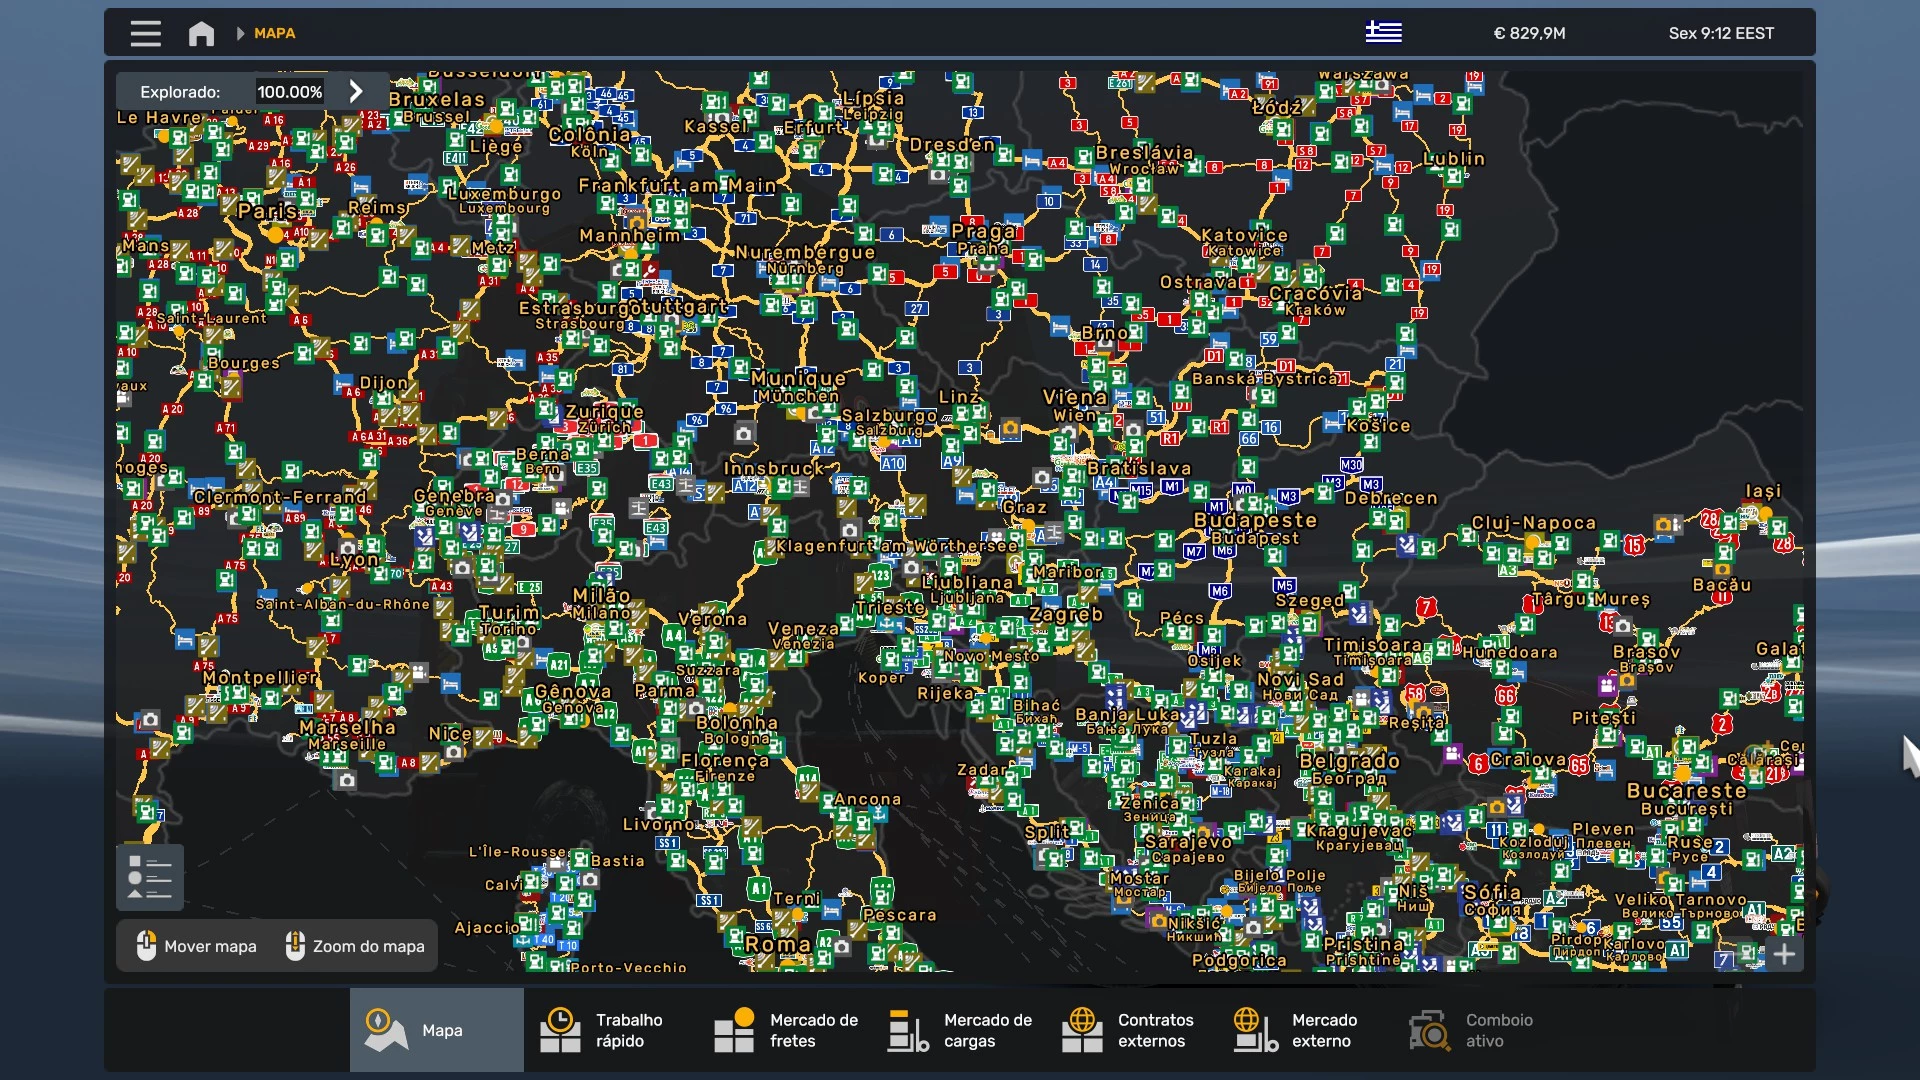
Task: Click the plus icon at map corner
Action: 1784,954
